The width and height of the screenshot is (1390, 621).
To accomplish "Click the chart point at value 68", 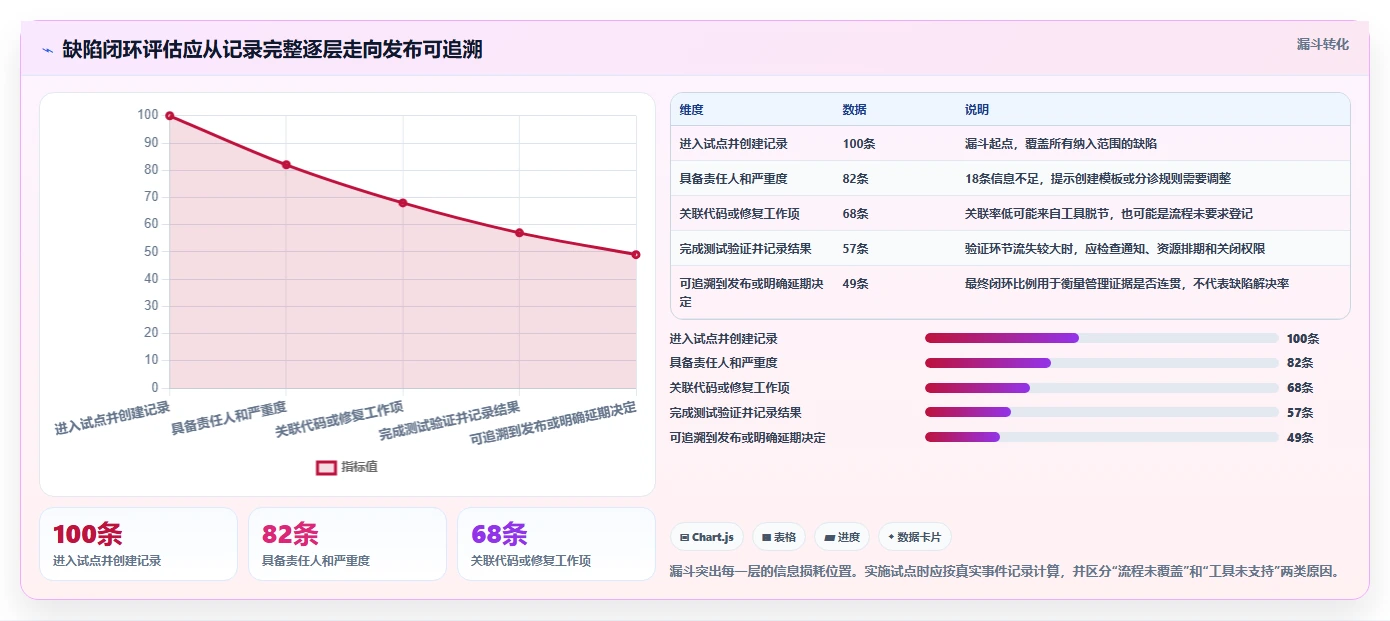I will [403, 203].
